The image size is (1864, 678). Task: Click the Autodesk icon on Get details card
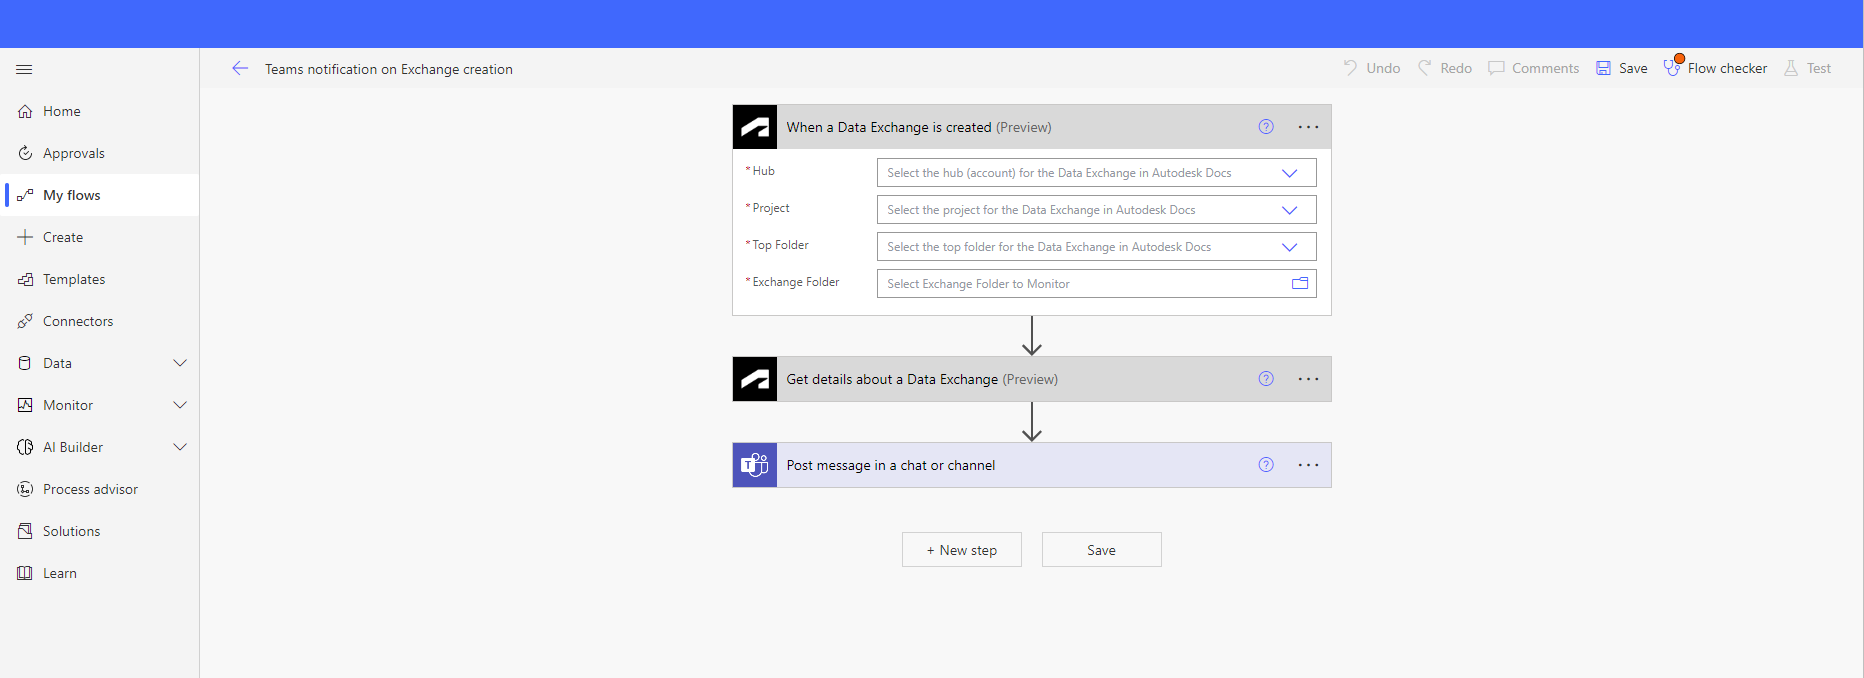pyautogui.click(x=755, y=379)
